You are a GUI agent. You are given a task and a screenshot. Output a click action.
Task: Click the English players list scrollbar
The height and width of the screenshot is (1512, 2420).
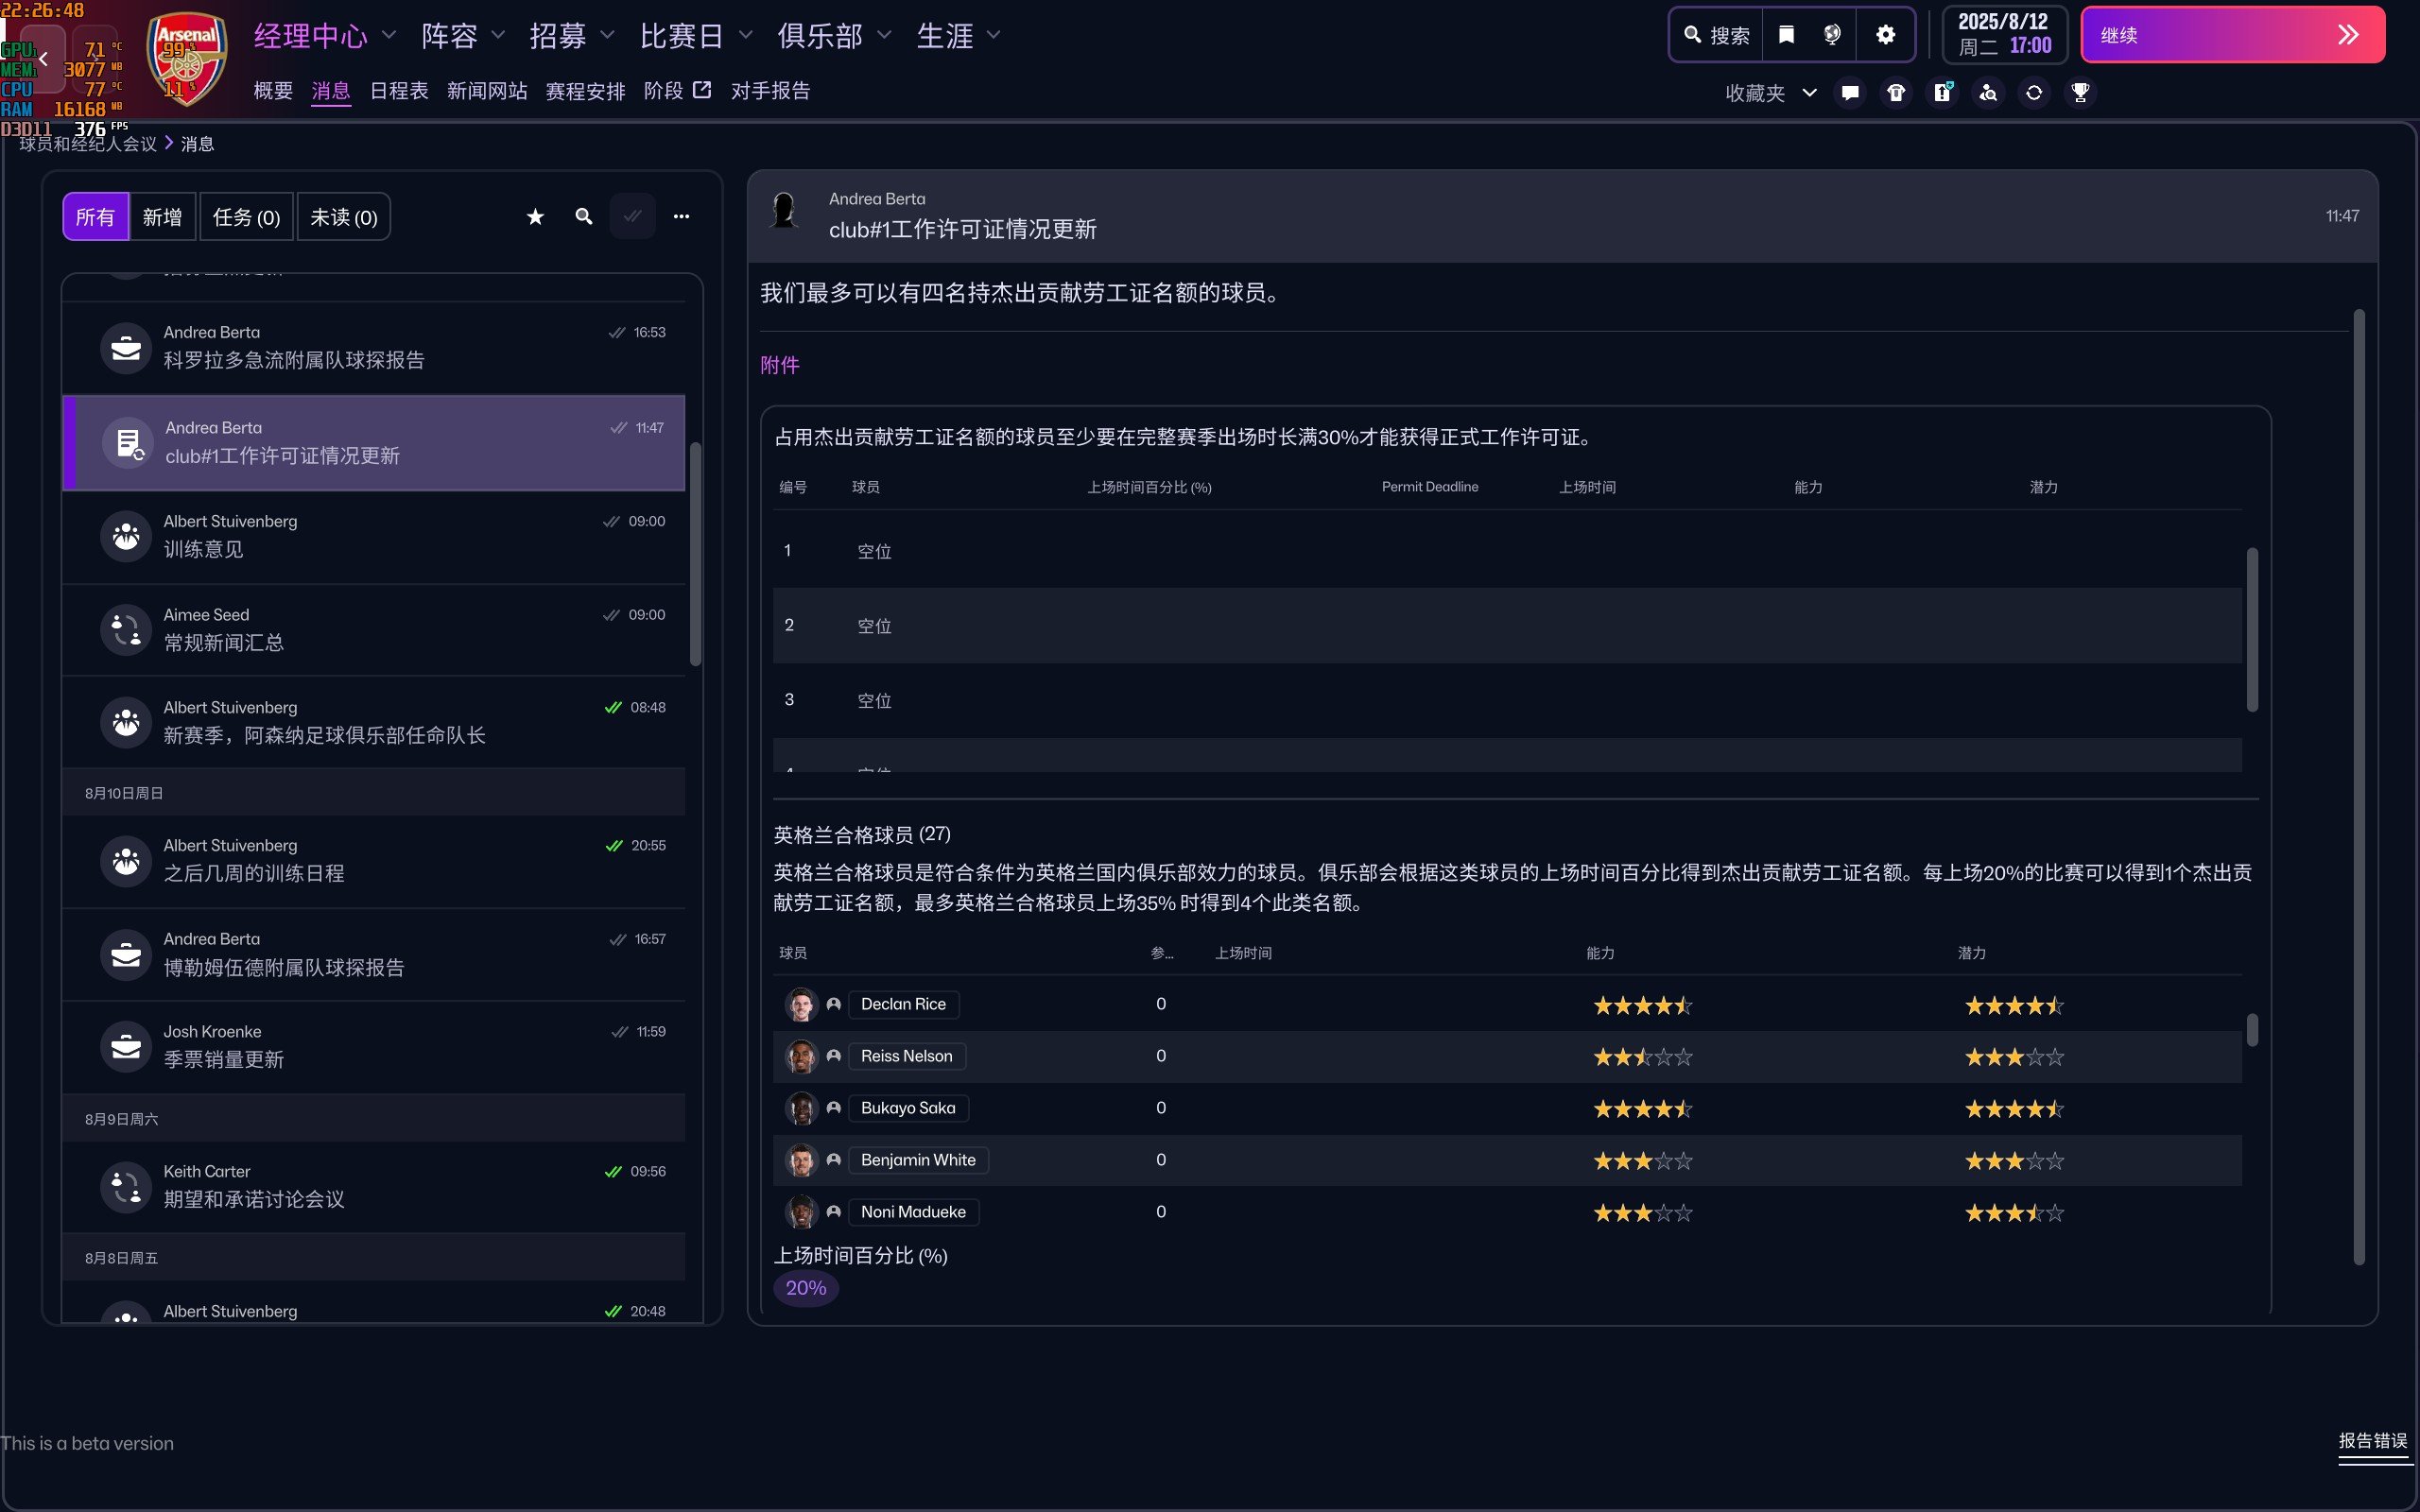[2252, 1030]
